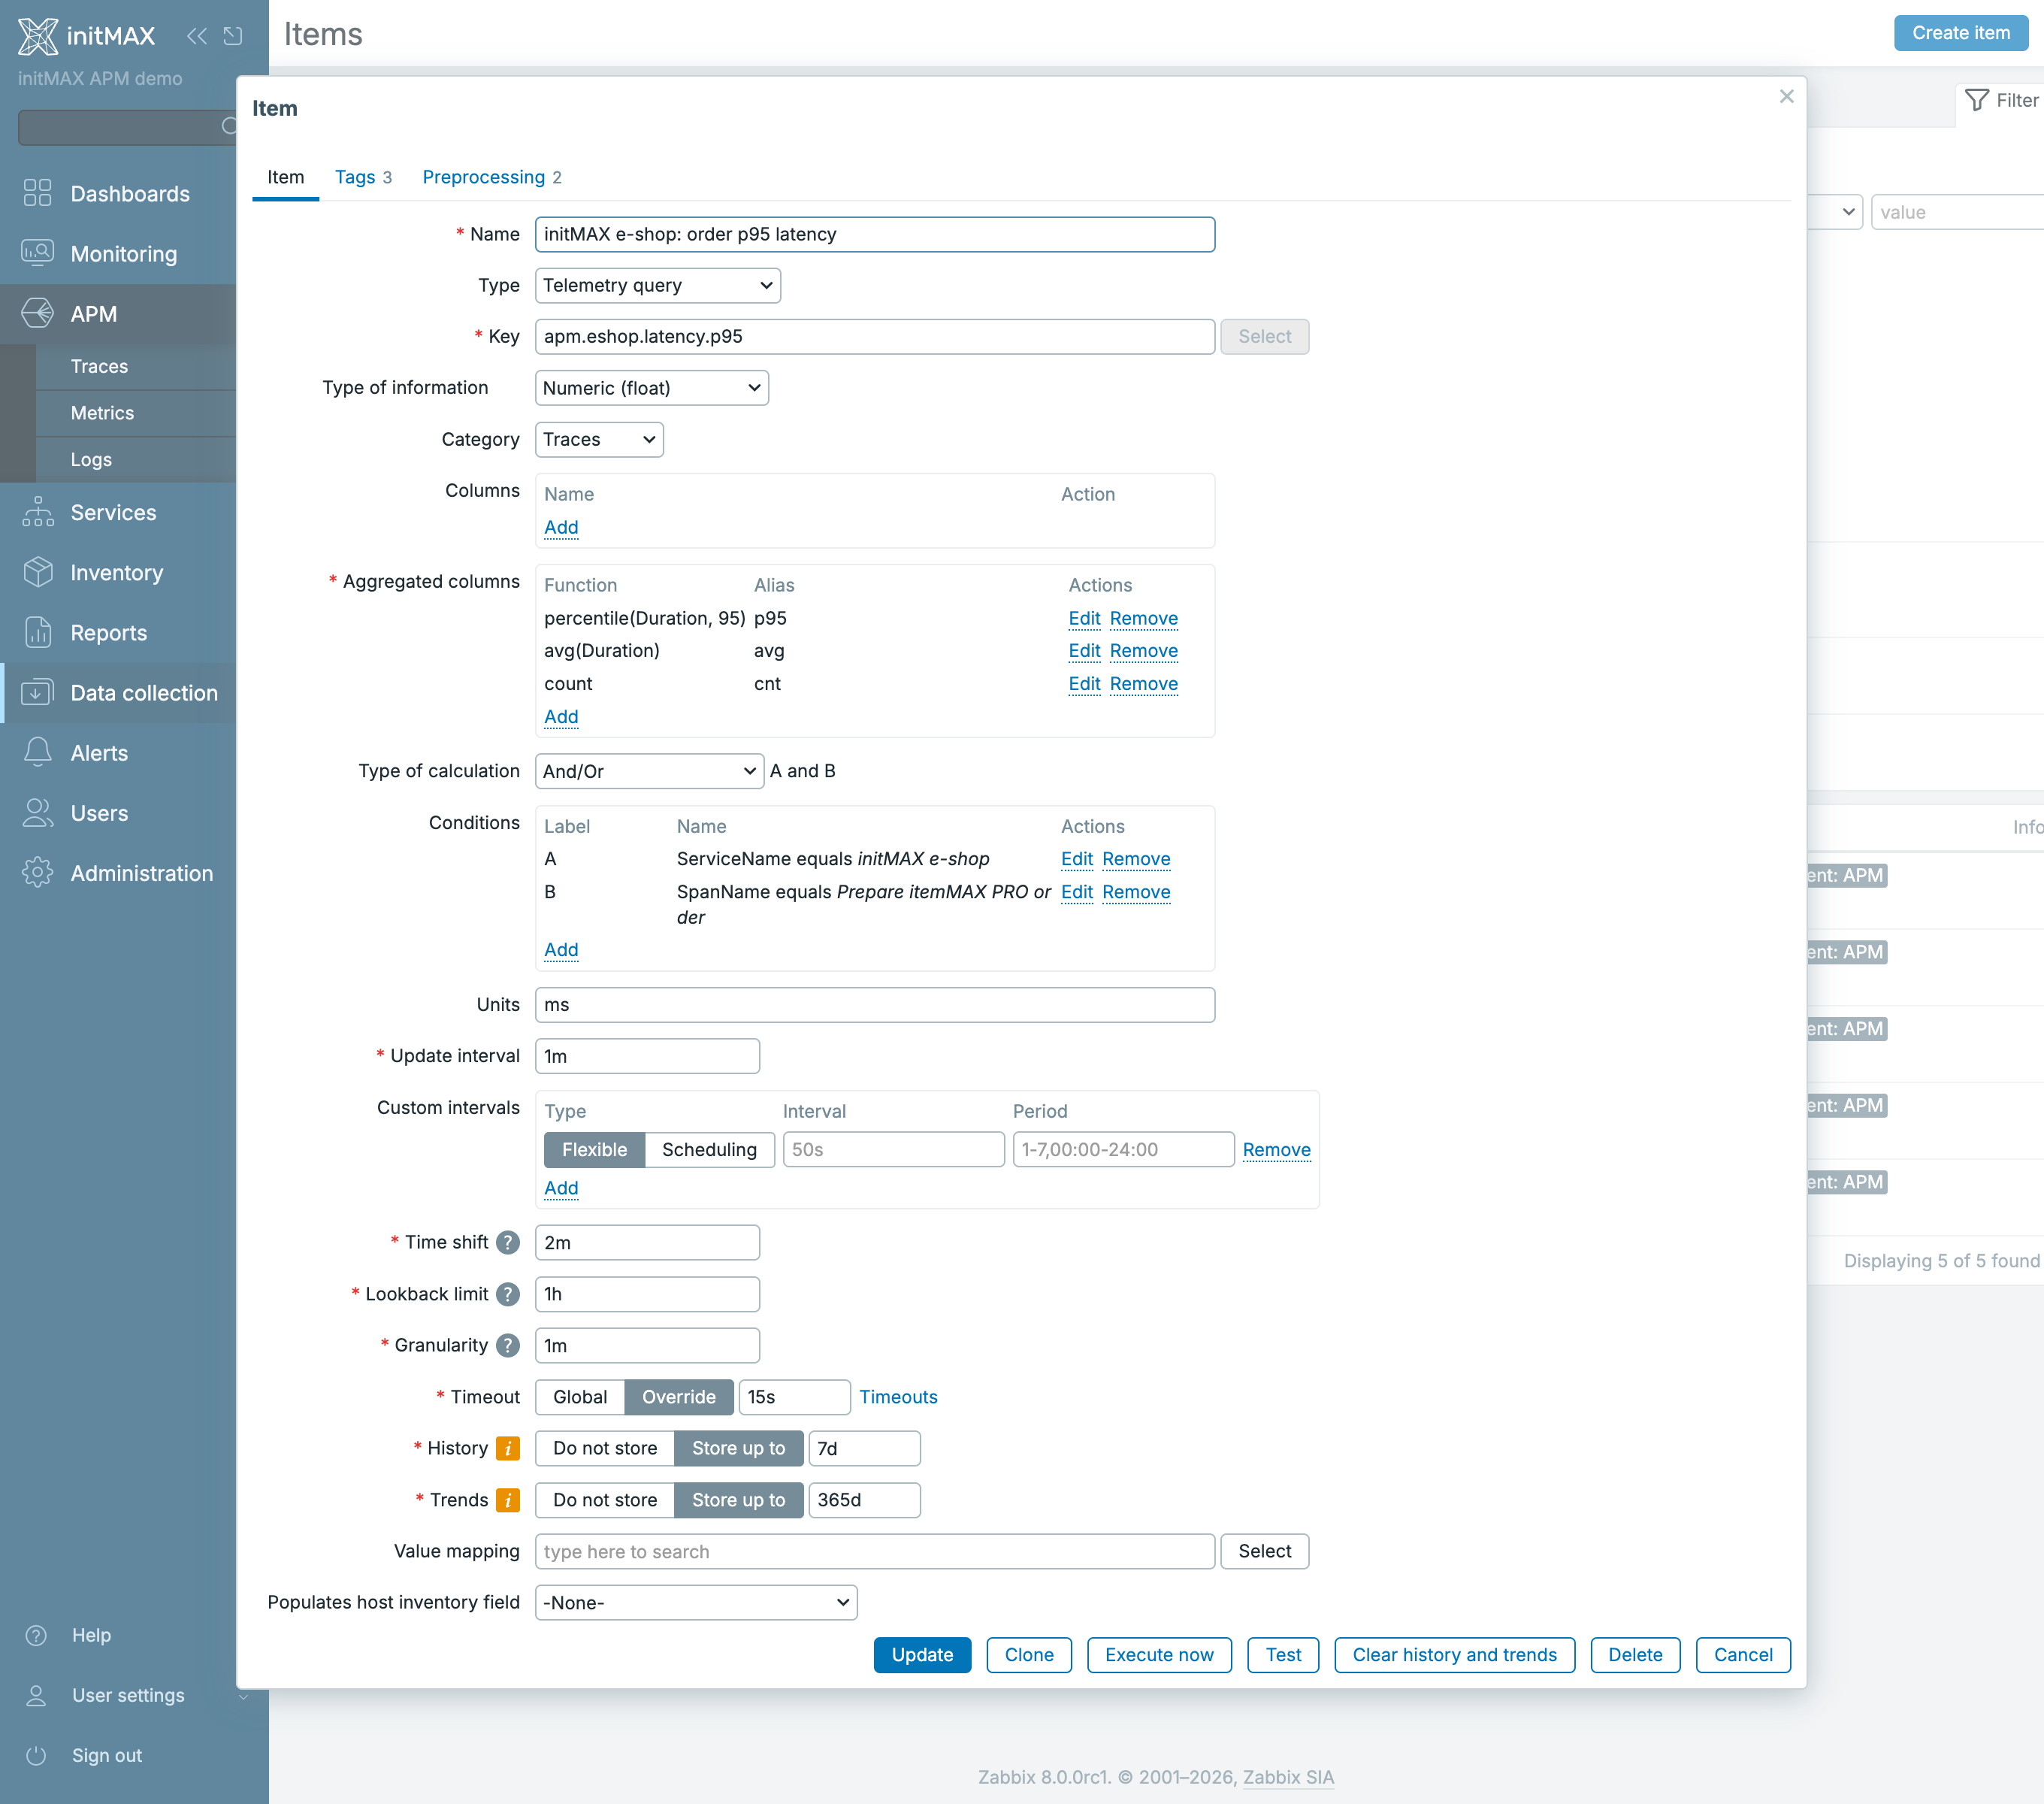
Task: Open the Category dropdown showing Traces
Action: 599,439
